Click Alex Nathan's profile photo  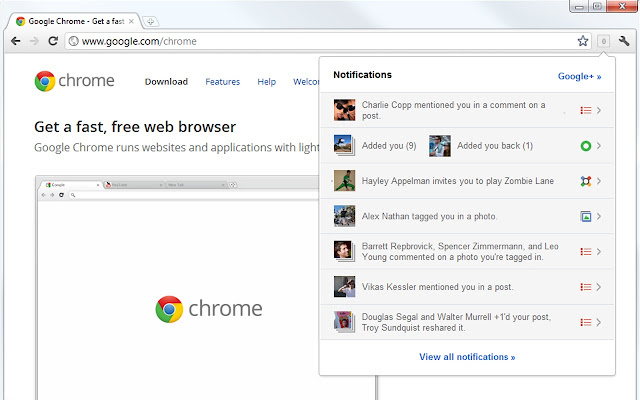click(344, 216)
